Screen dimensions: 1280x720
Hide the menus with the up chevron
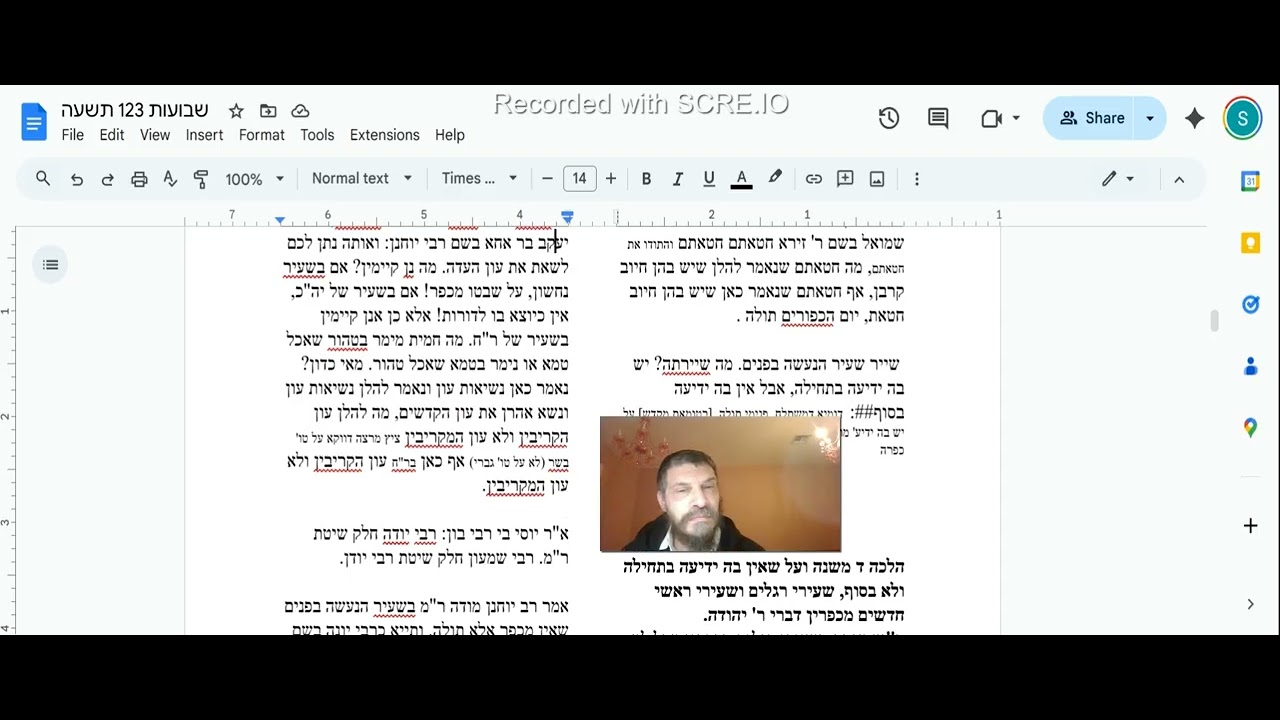pyautogui.click(x=1179, y=179)
